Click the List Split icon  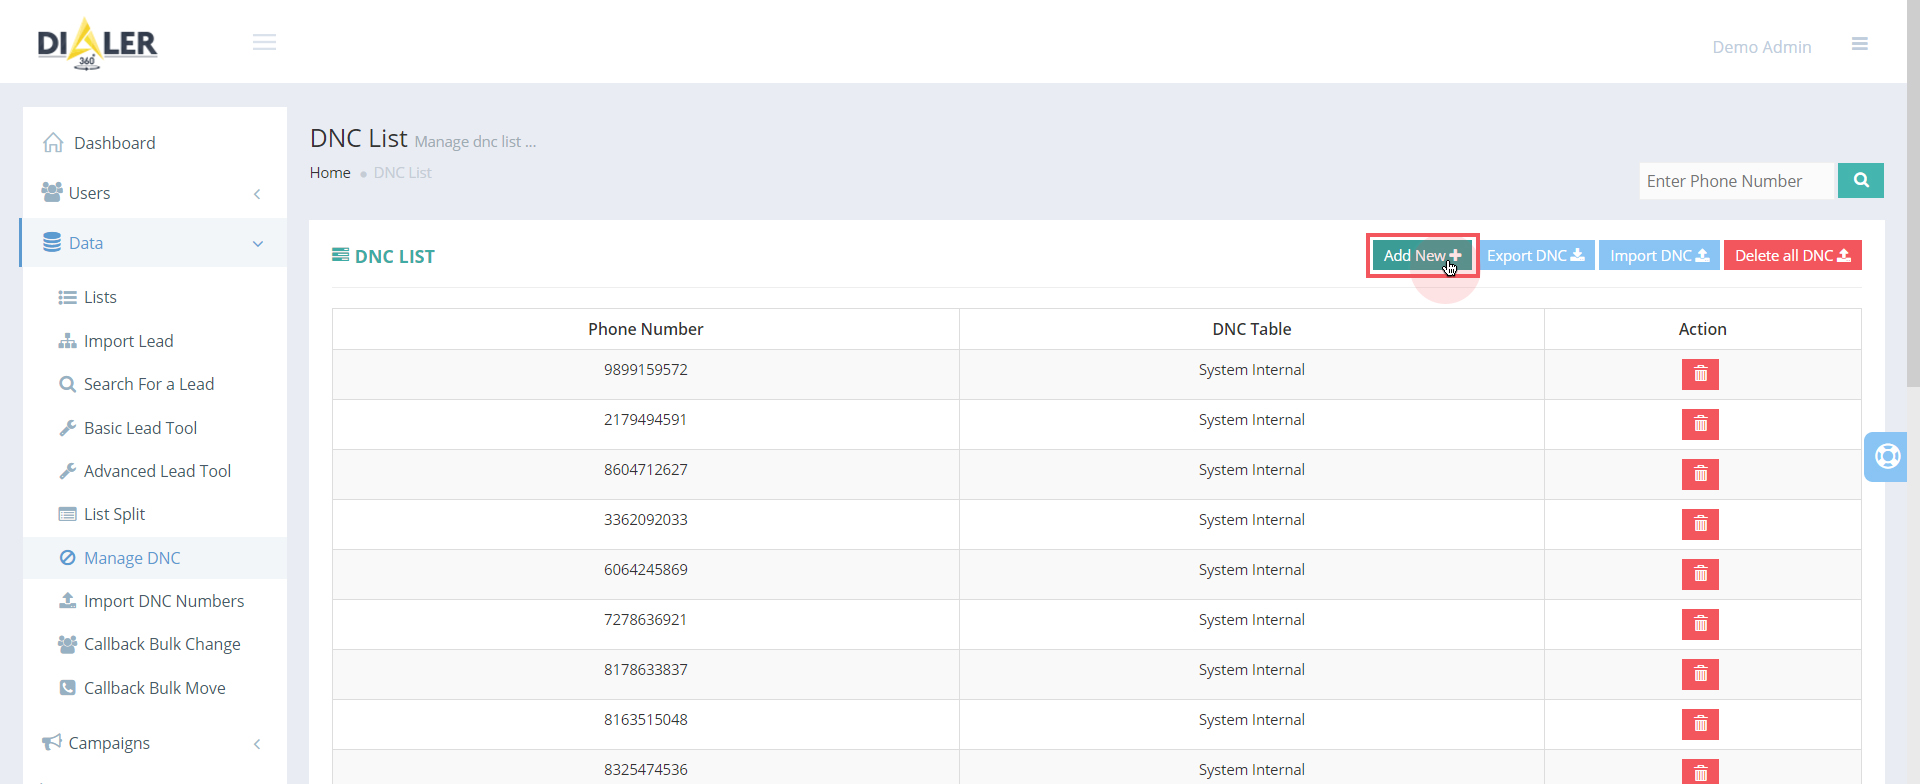pyautogui.click(x=67, y=514)
